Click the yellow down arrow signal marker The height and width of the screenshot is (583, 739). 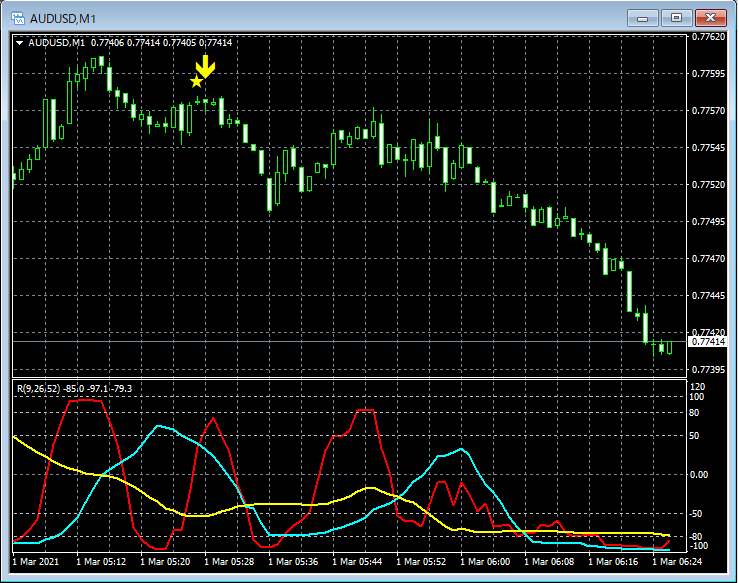(205, 67)
